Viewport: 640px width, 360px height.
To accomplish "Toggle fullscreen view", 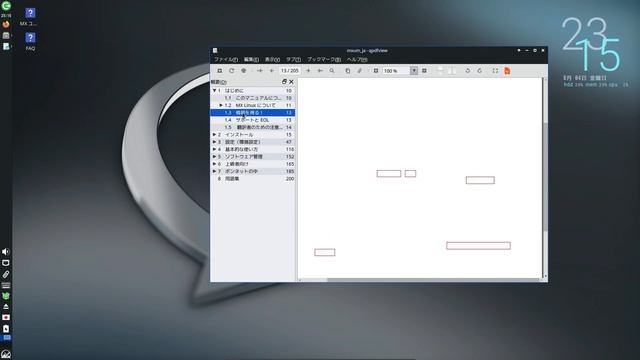I will pos(495,71).
